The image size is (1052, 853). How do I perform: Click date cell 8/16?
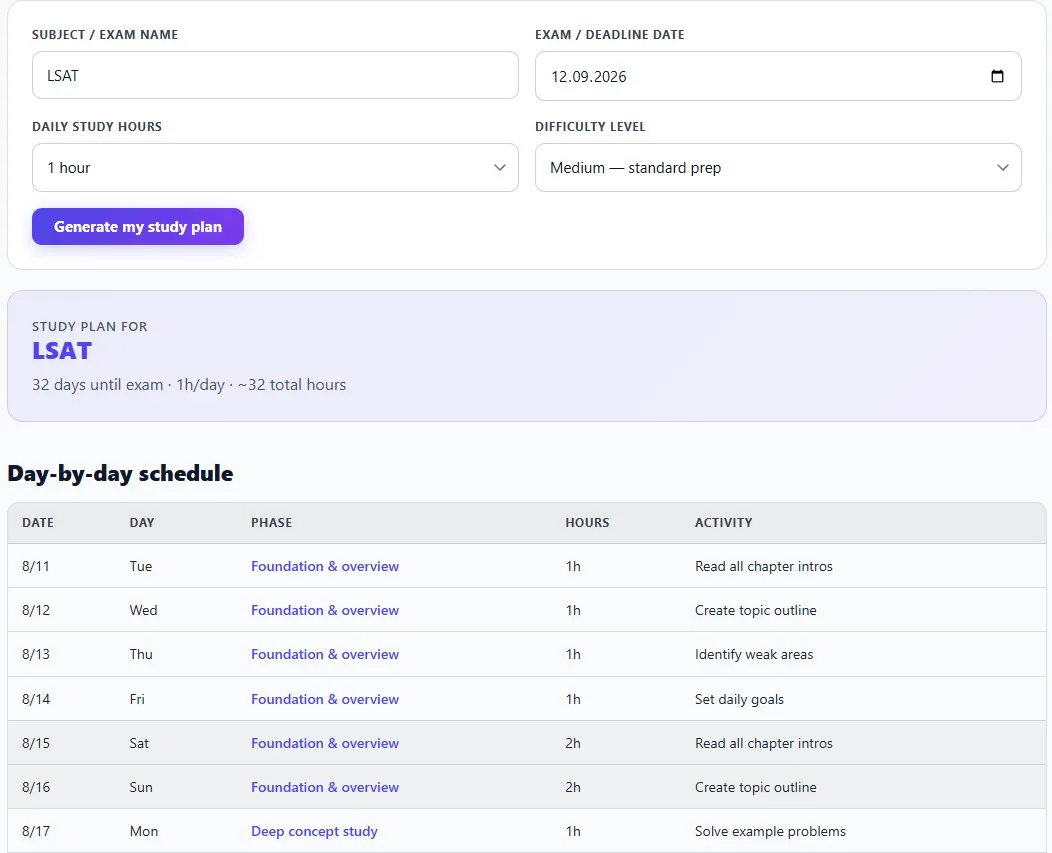[x=36, y=787]
